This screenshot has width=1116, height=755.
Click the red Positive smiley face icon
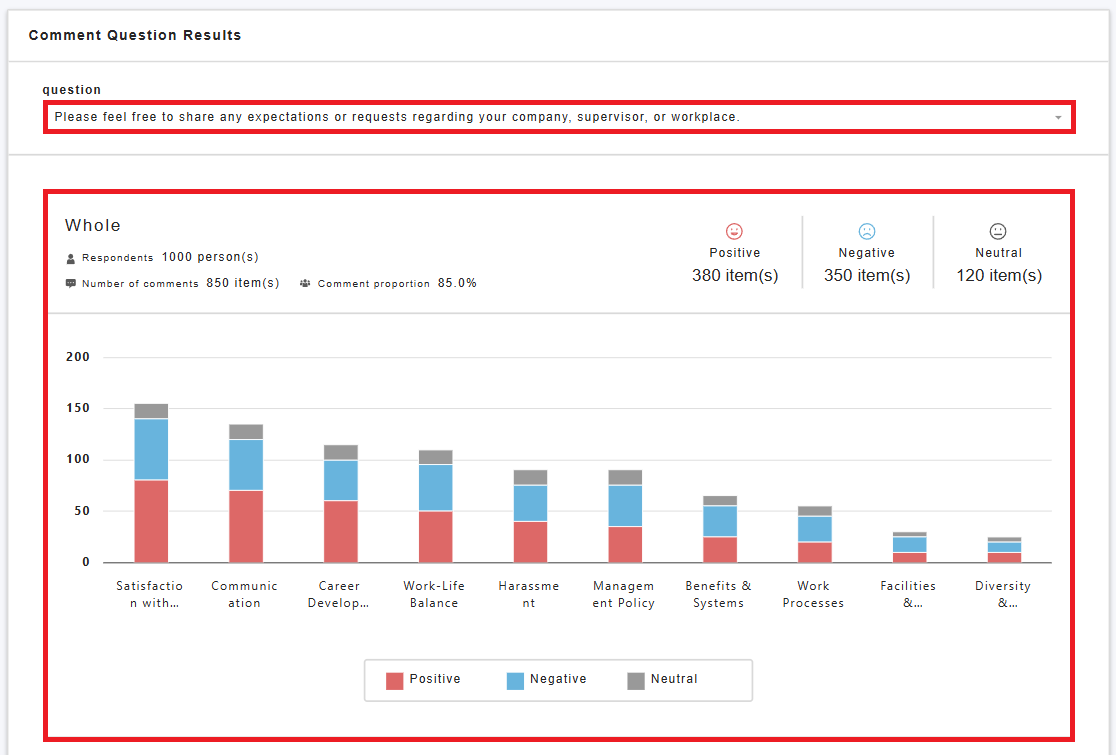coord(734,231)
